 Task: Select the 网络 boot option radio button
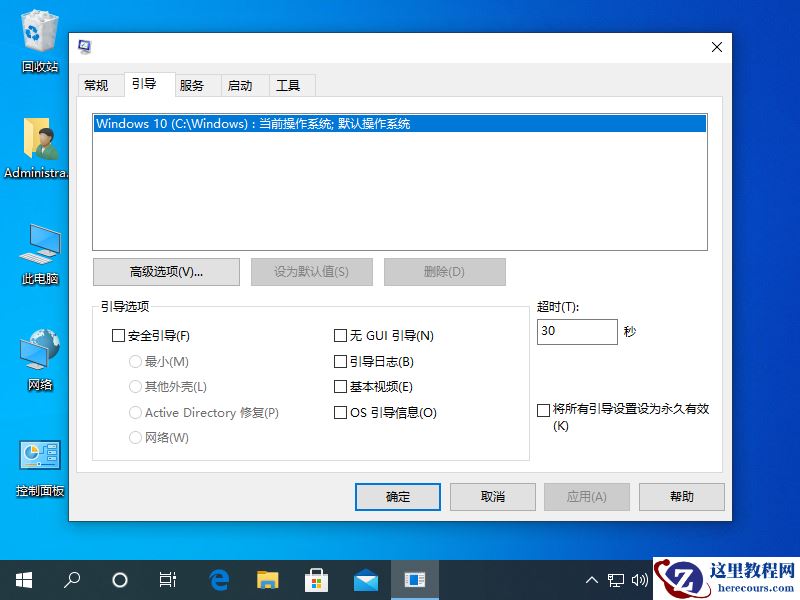[x=135, y=437]
